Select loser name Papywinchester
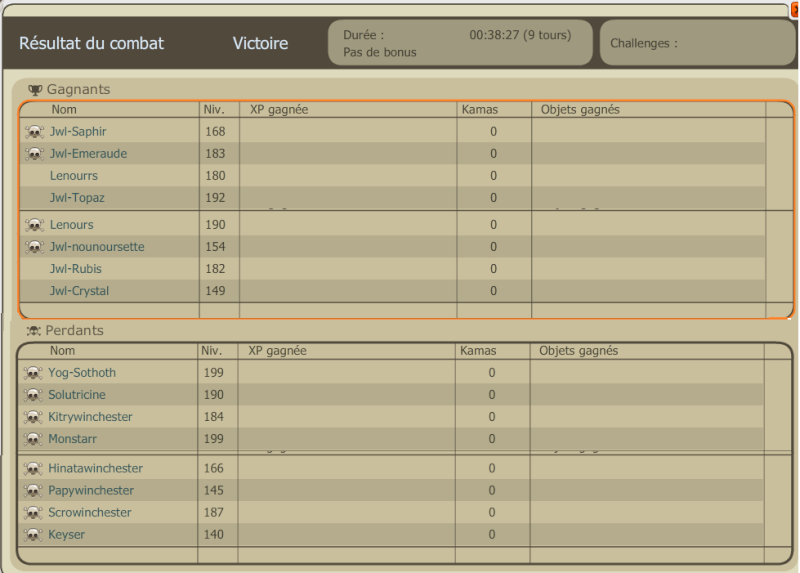This screenshot has width=800, height=573. [x=91, y=490]
